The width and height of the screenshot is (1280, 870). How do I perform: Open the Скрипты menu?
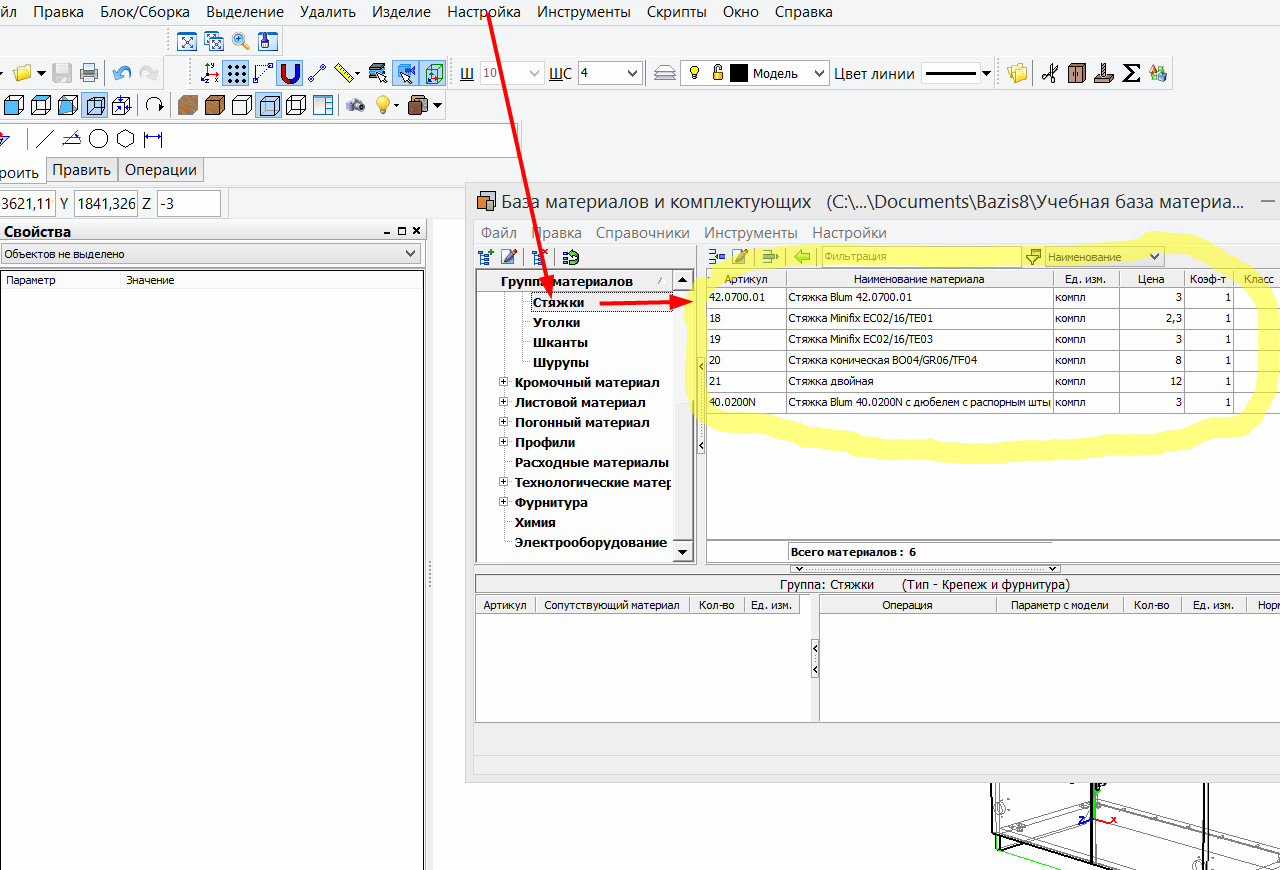tap(677, 12)
